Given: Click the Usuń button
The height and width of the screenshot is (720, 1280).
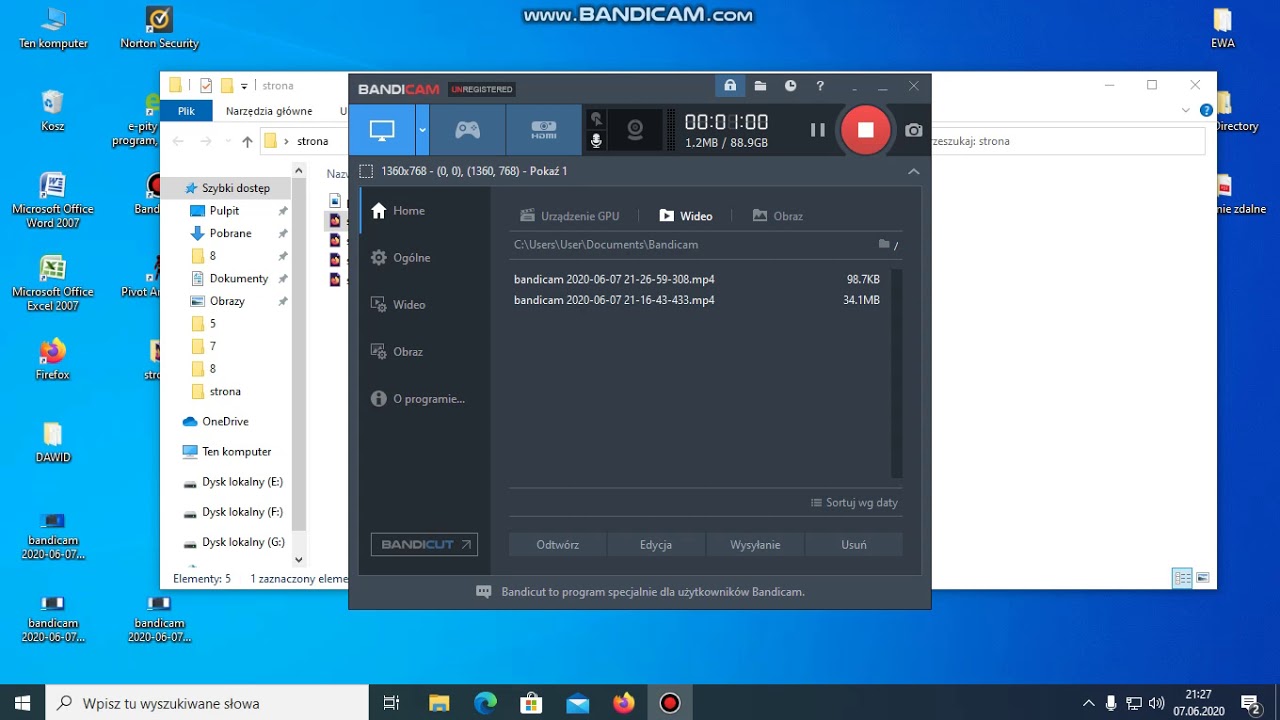Looking at the screenshot, I should (854, 545).
